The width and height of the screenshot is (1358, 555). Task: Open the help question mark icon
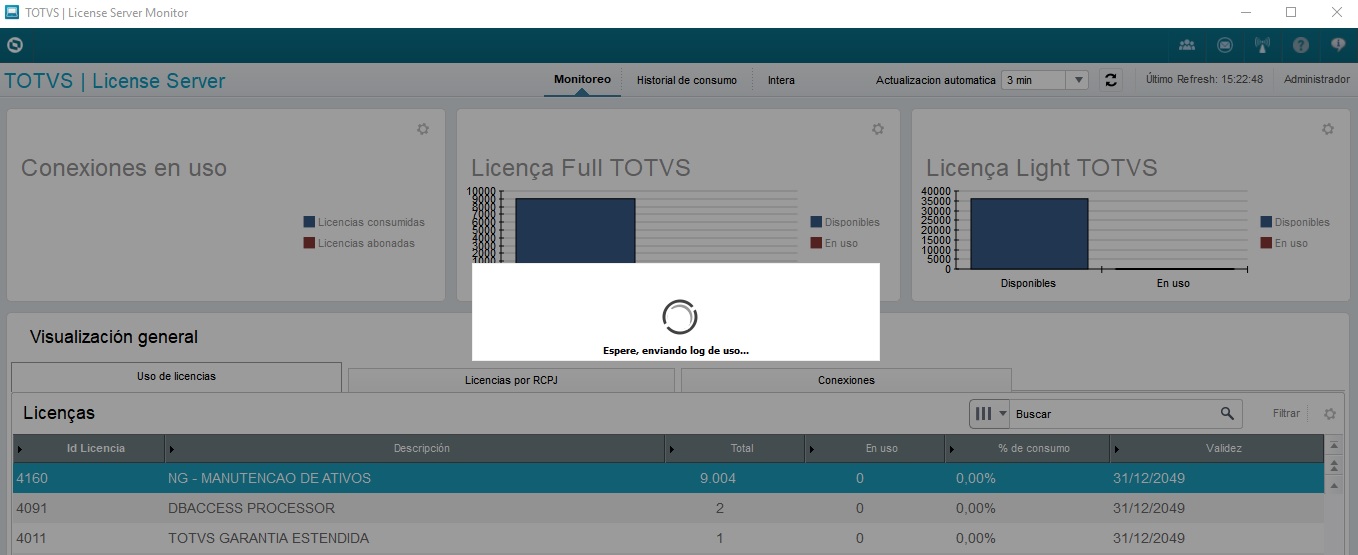pos(1300,45)
